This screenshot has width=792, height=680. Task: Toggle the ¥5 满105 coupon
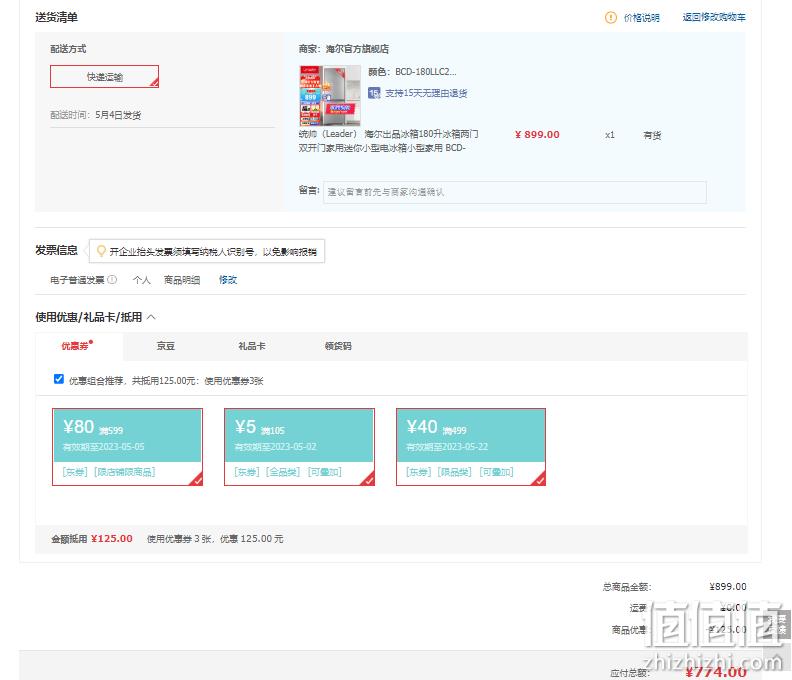[x=300, y=447]
